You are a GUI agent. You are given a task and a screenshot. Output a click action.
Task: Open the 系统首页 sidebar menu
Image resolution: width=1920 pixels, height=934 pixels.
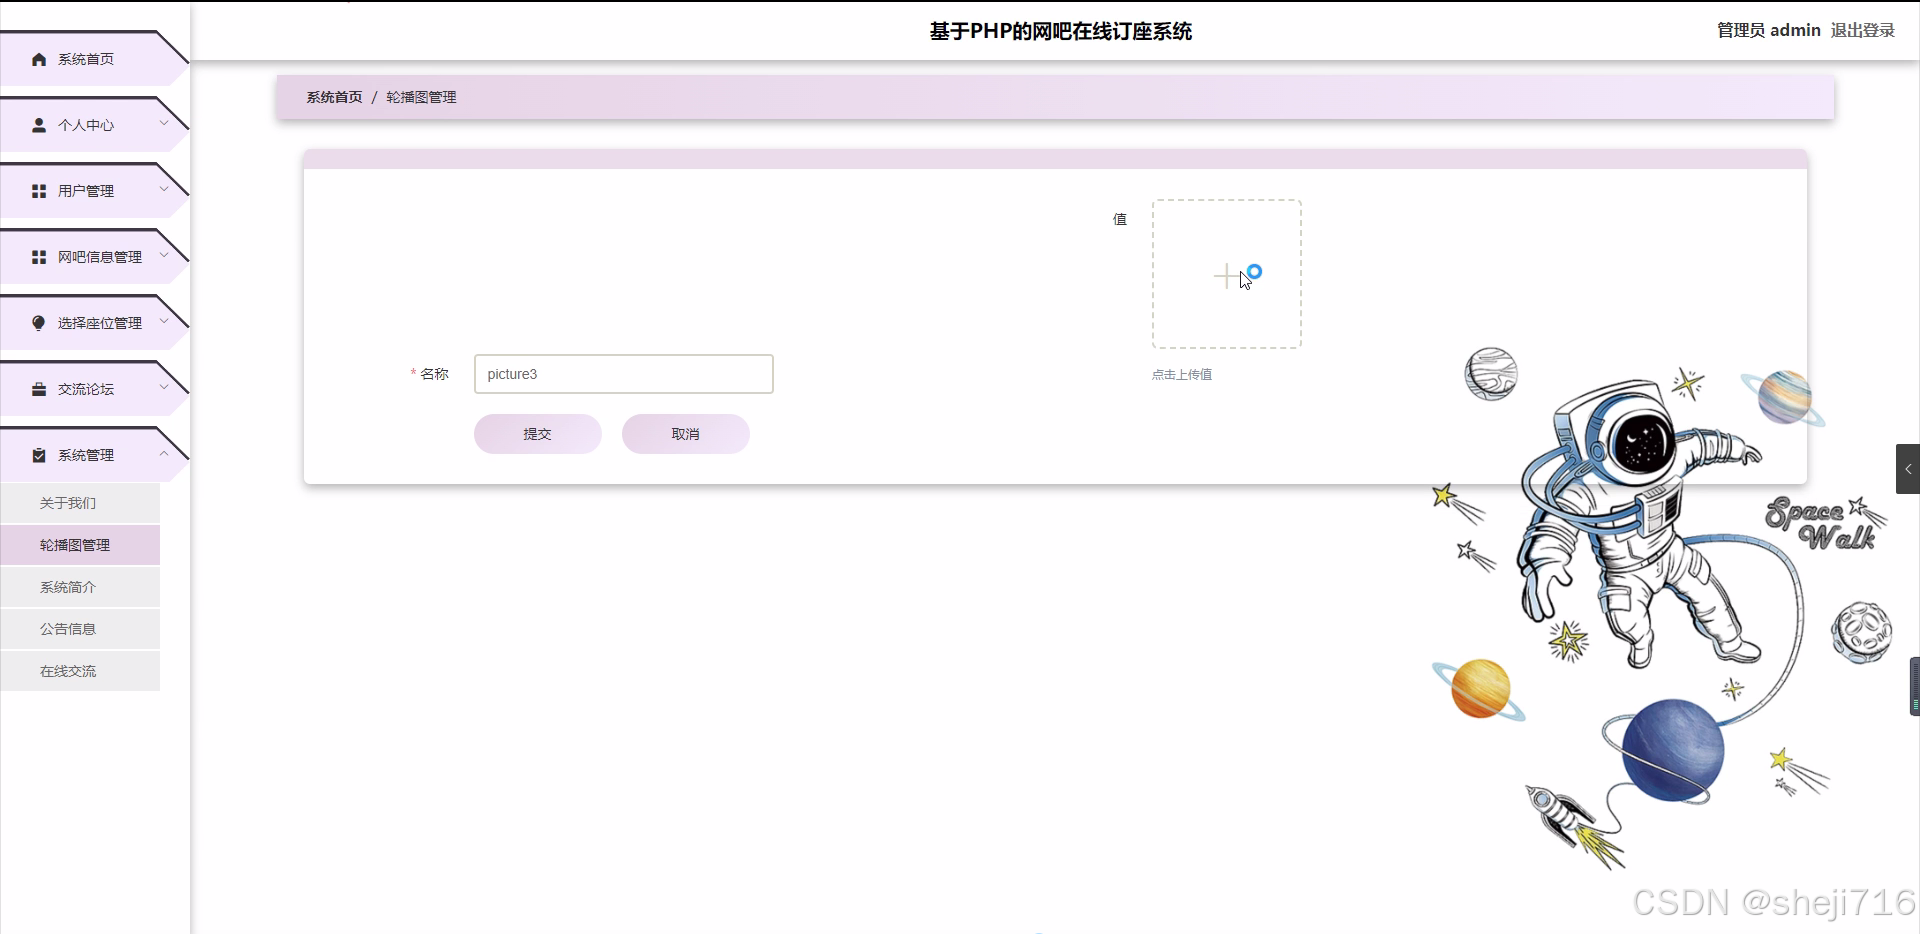(86, 59)
